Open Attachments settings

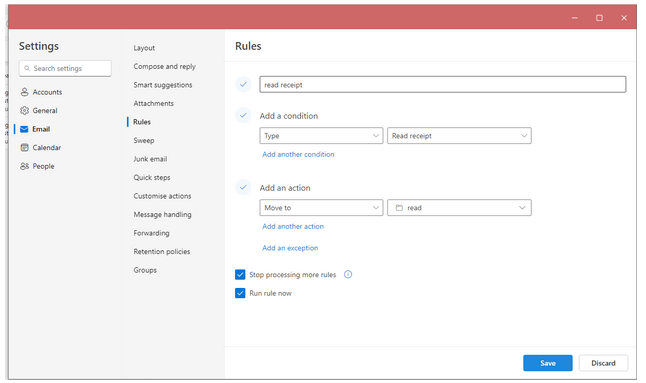tap(153, 103)
